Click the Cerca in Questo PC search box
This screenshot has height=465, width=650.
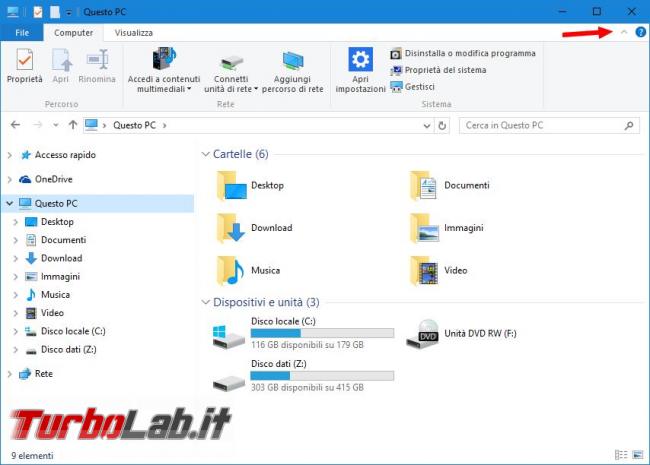click(x=549, y=126)
